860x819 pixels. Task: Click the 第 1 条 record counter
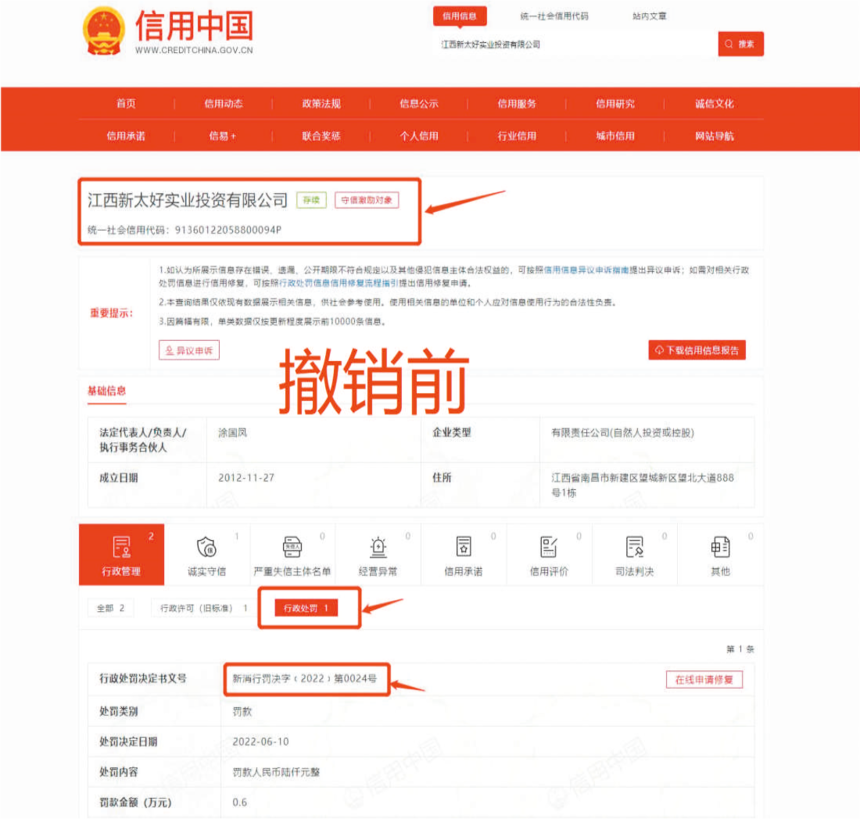[740, 649]
